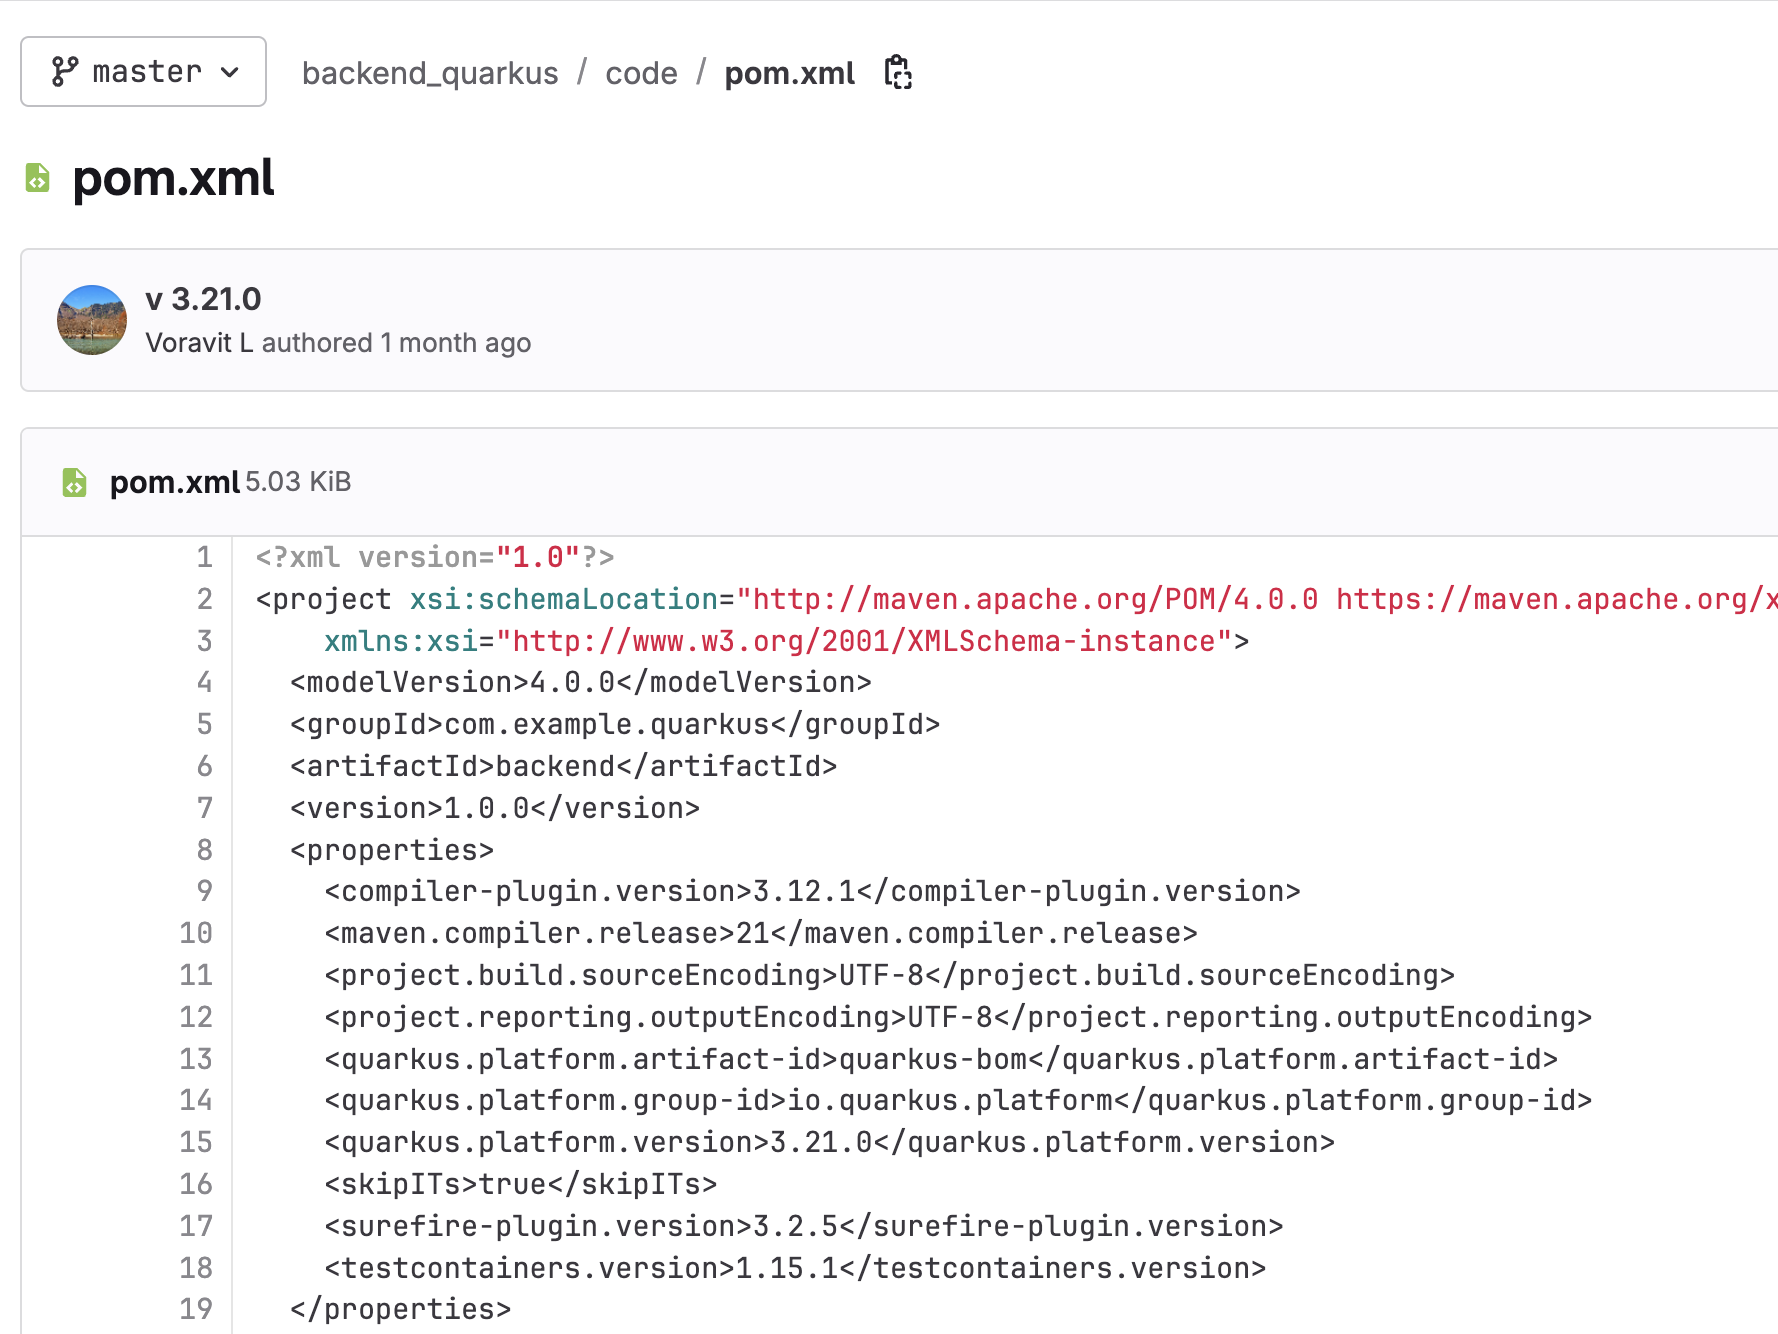Click the xmlns:xsi namespace URL line
The width and height of the screenshot is (1778, 1334).
point(787,641)
